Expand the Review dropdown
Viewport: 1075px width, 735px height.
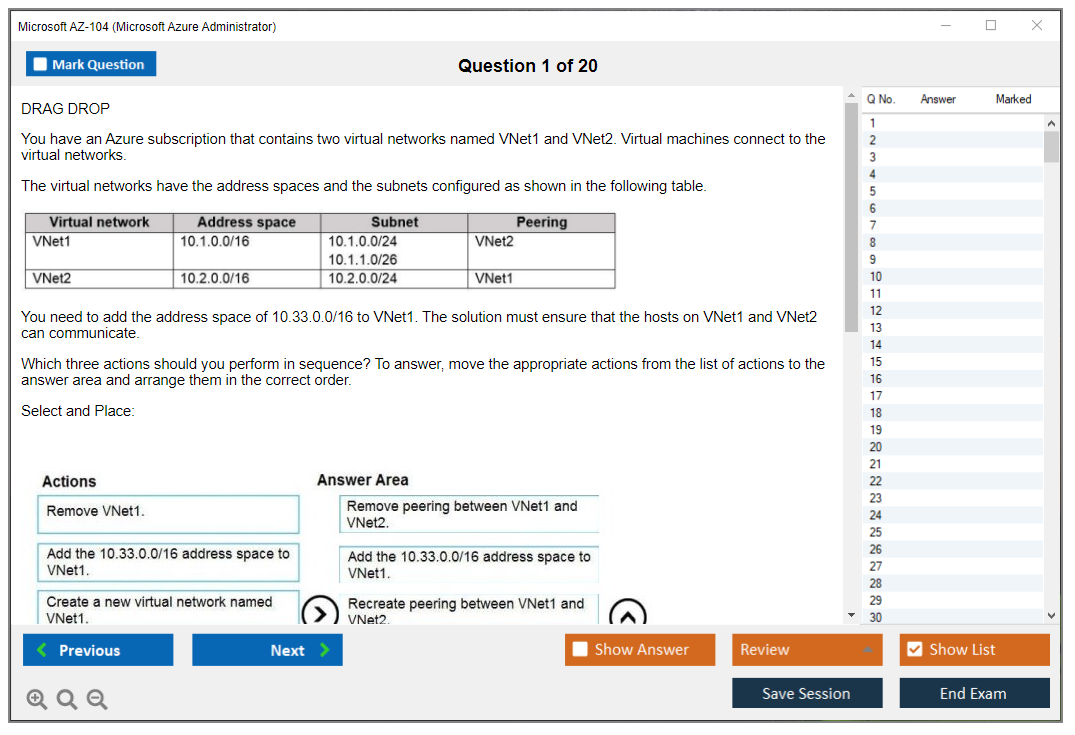[x=870, y=649]
